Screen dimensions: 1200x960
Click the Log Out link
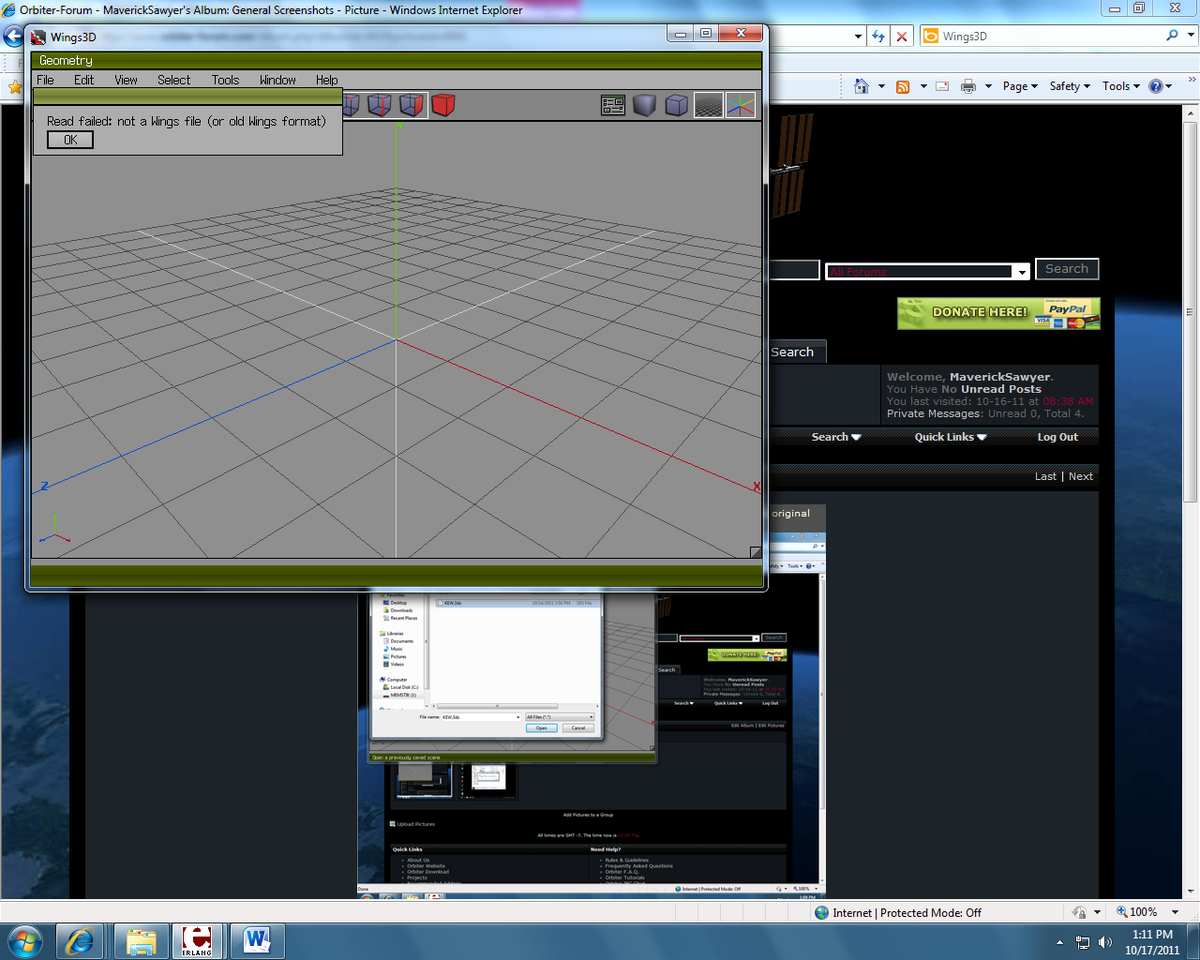[1057, 437]
